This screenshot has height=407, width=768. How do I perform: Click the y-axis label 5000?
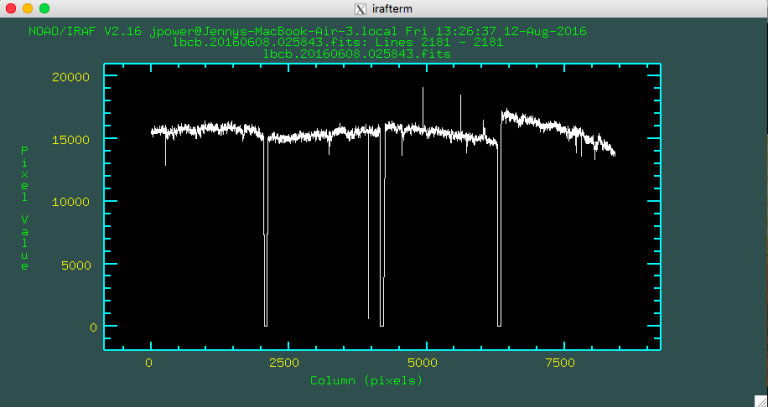pyautogui.click(x=76, y=265)
